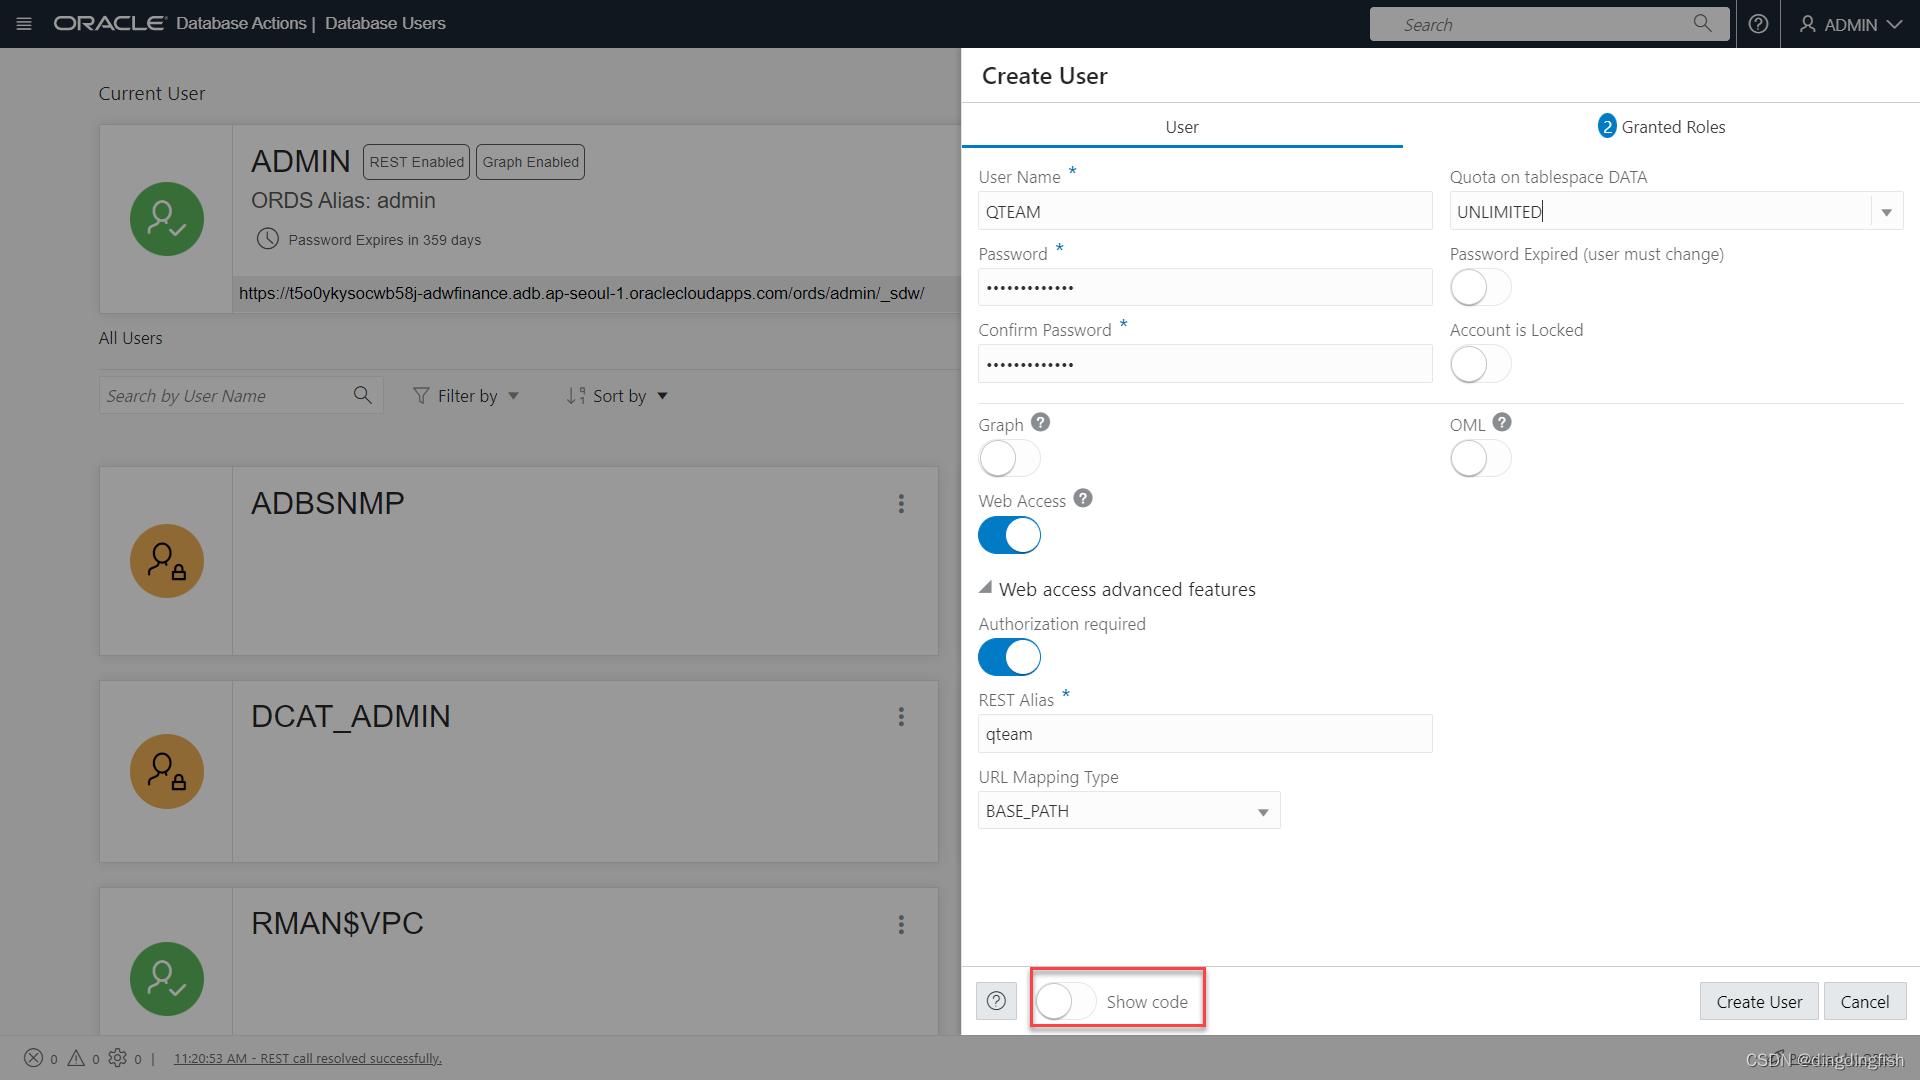This screenshot has width=1920, height=1080.
Task: Click the Web Access help tooltip icon
Action: pyautogui.click(x=1083, y=497)
